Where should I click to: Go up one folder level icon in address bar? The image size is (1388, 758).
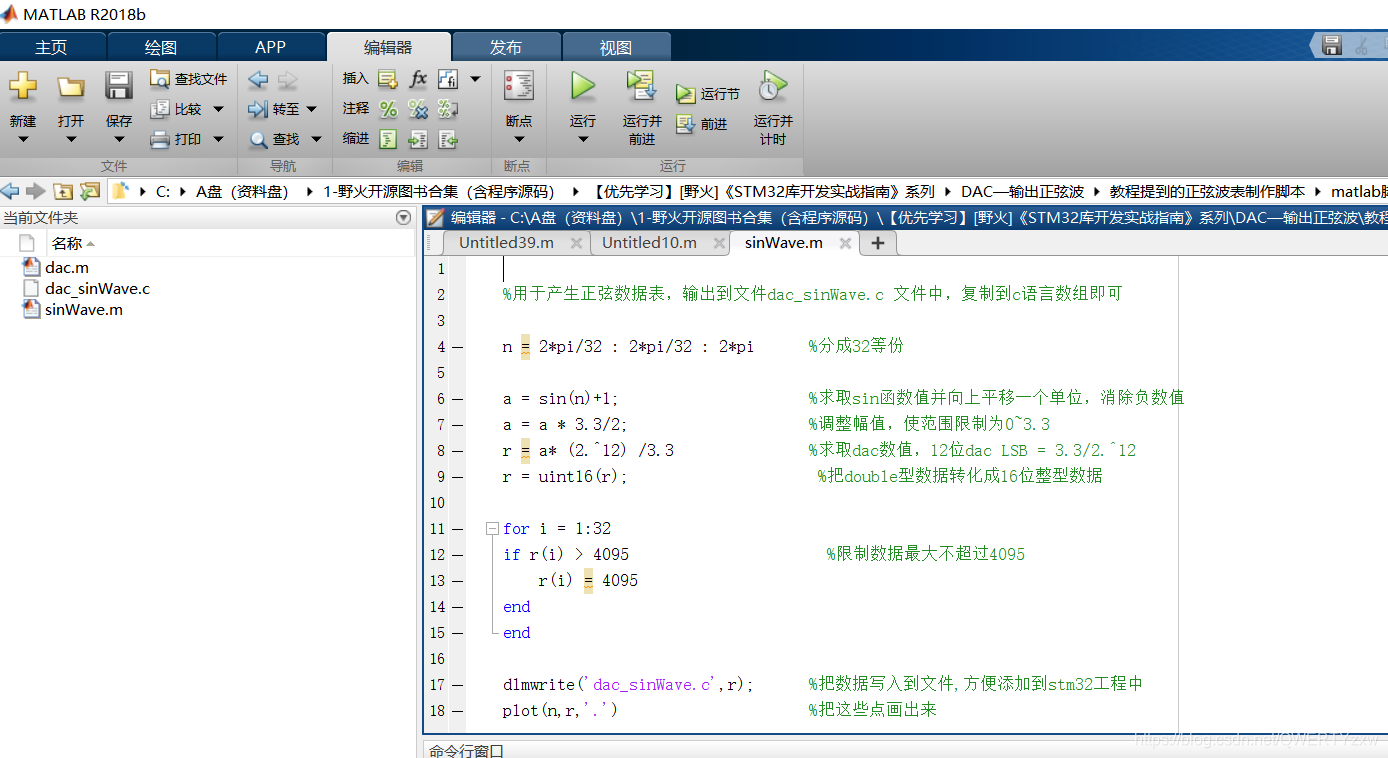click(63, 191)
